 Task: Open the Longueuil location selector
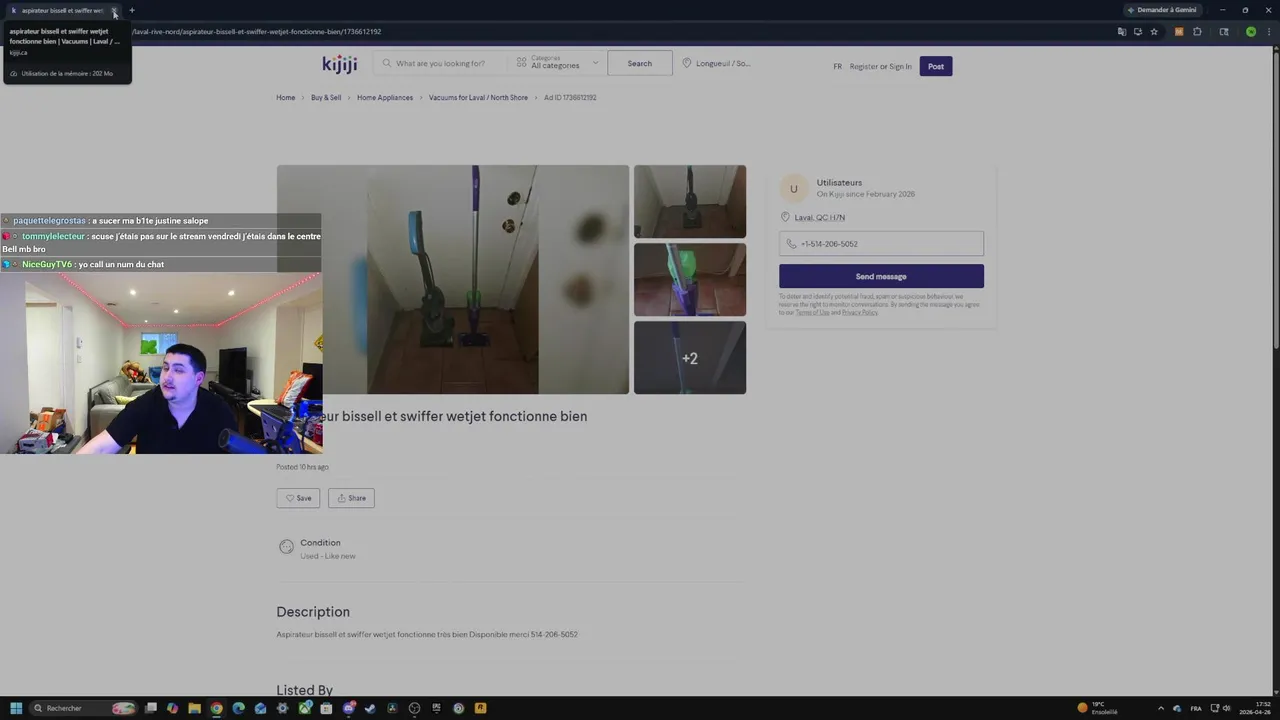click(716, 63)
